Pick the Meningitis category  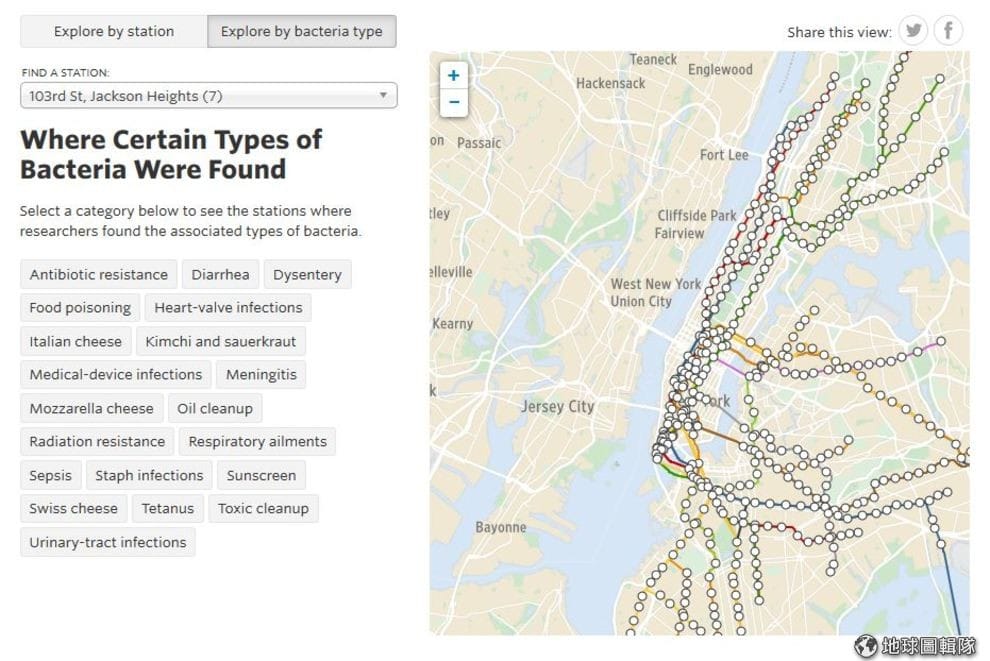point(261,375)
